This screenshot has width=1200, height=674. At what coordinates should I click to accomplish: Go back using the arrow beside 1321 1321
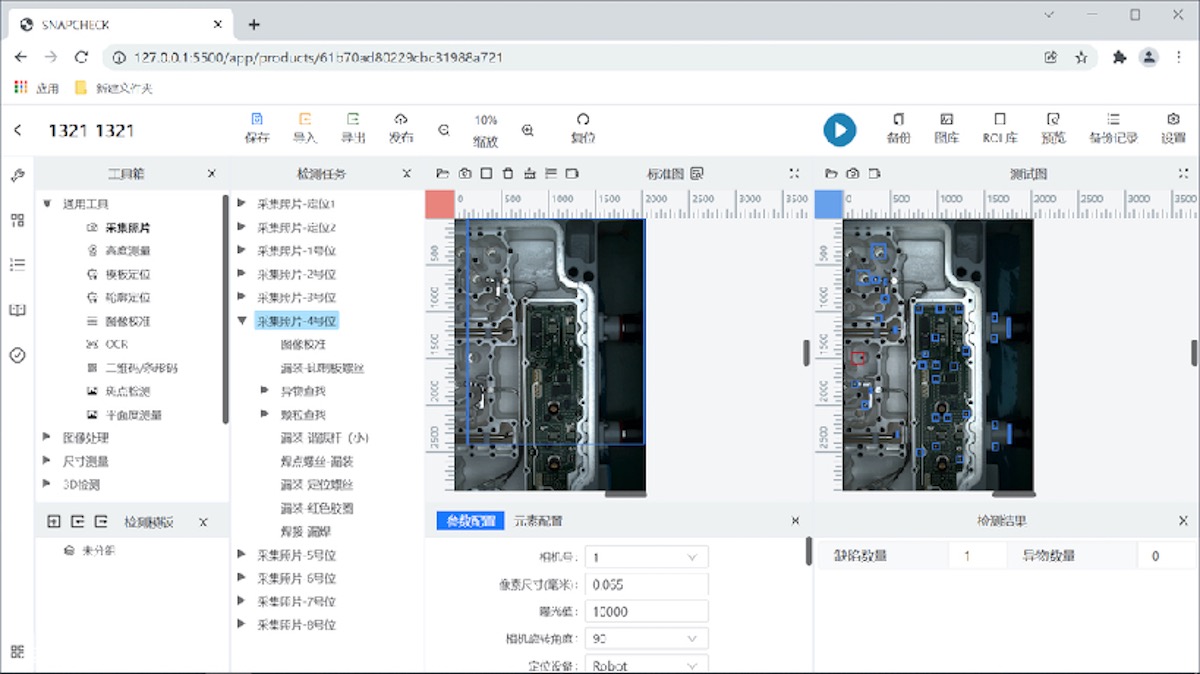(x=17, y=130)
